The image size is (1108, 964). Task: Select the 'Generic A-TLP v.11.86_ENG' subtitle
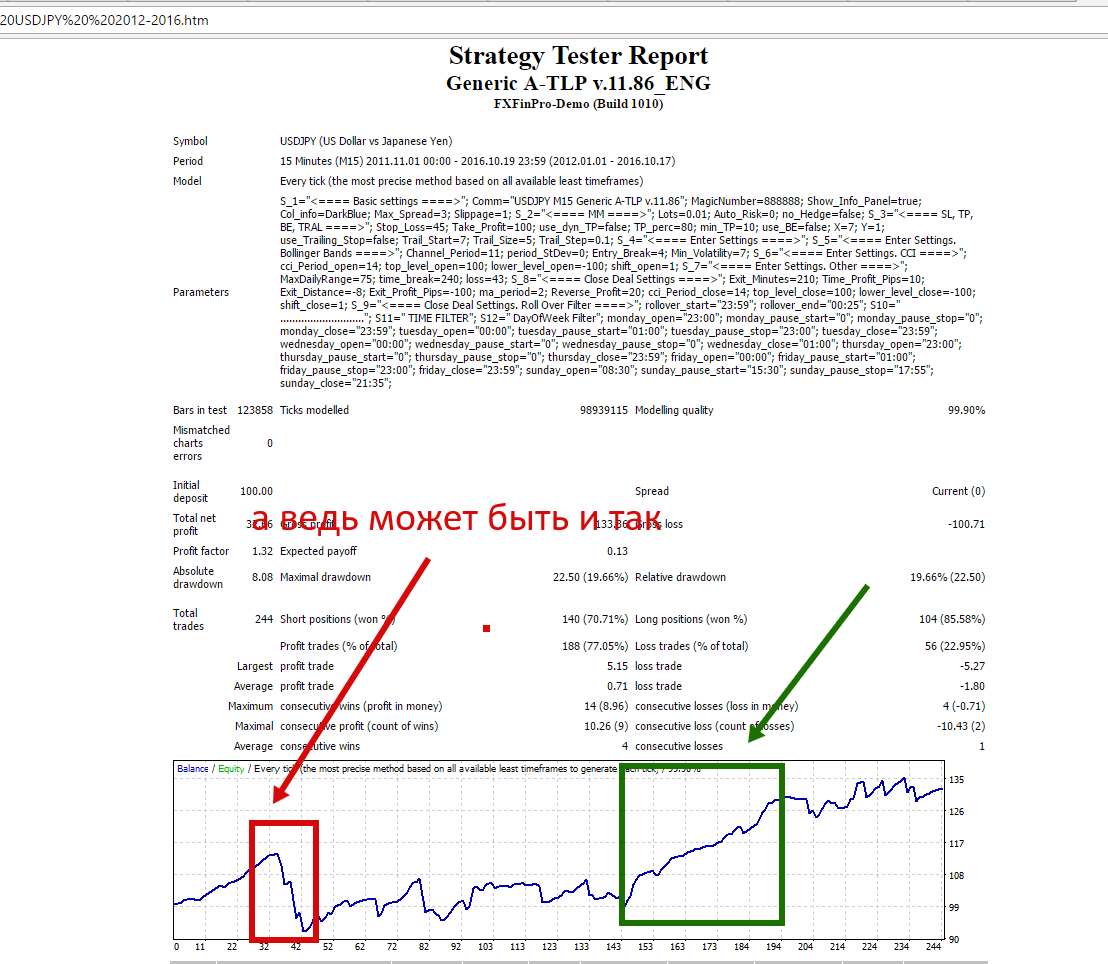[578, 83]
